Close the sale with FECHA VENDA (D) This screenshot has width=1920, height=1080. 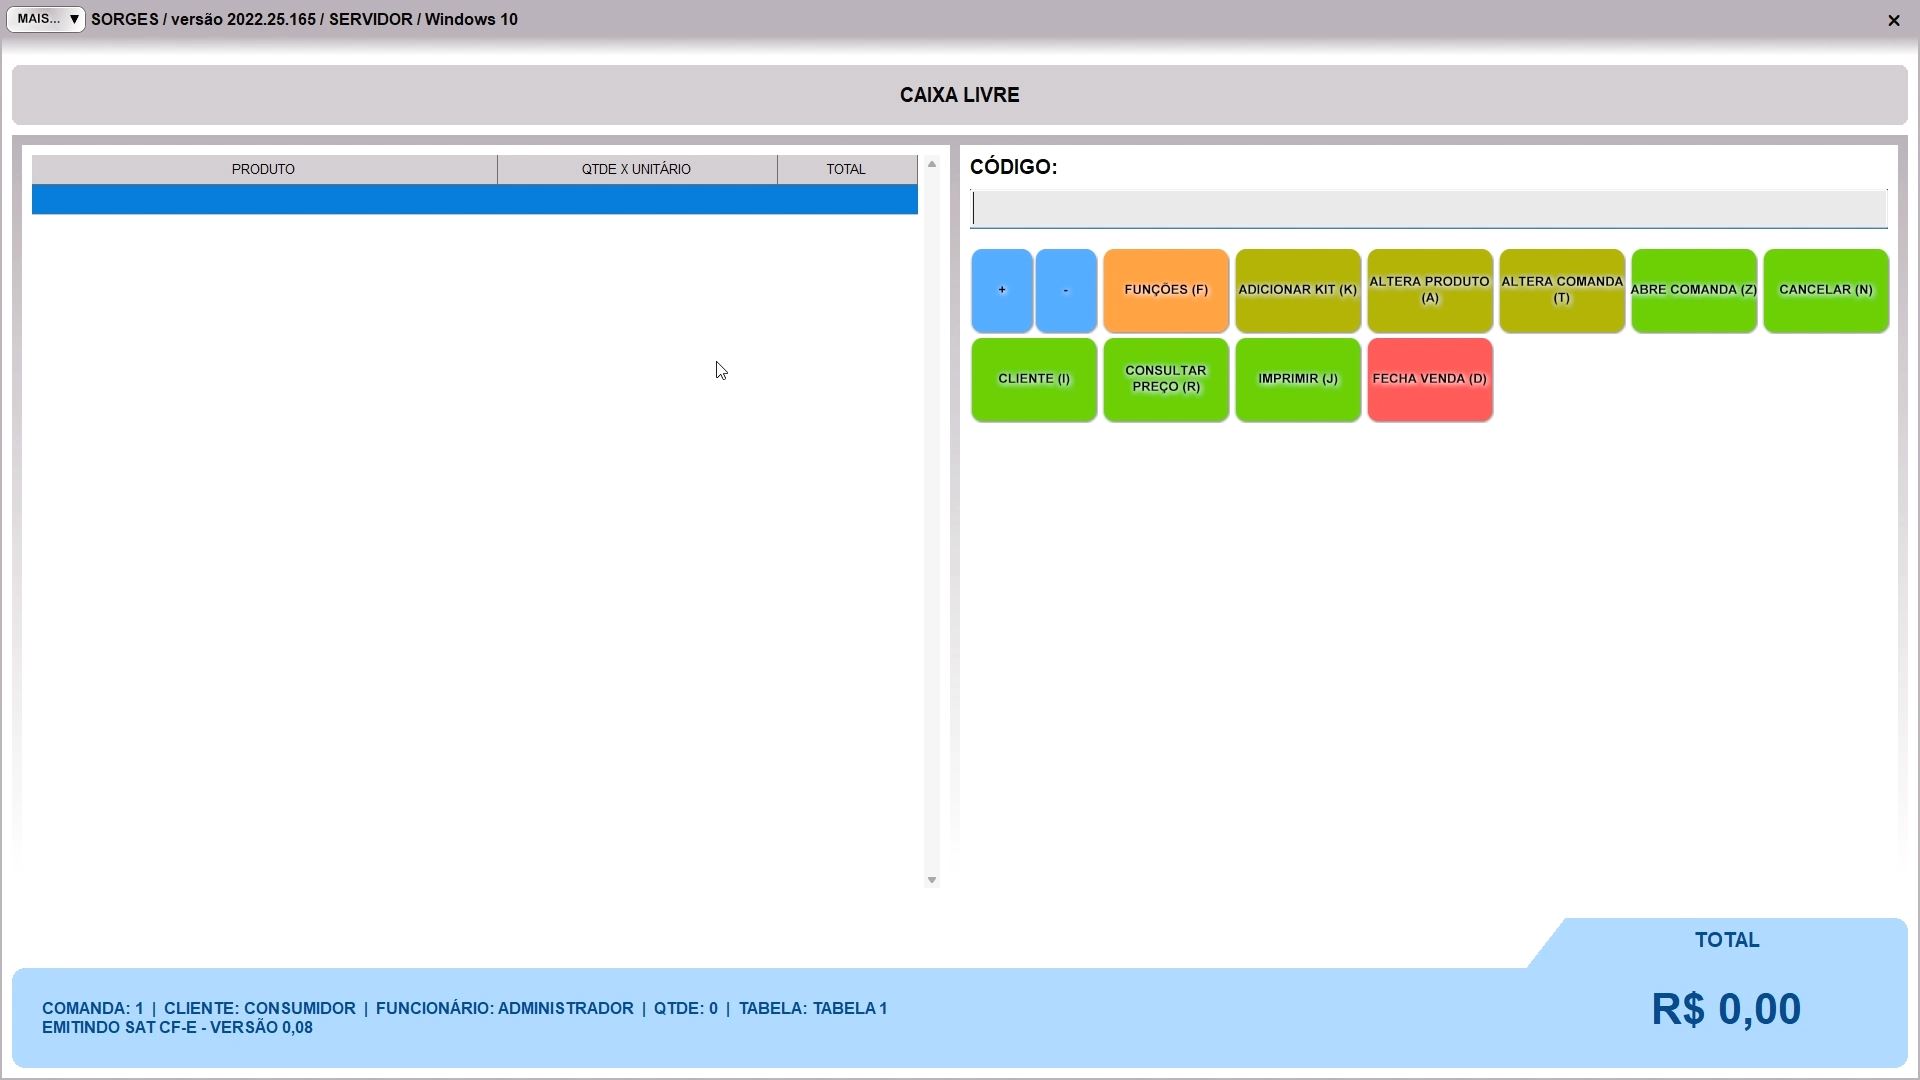(1429, 379)
